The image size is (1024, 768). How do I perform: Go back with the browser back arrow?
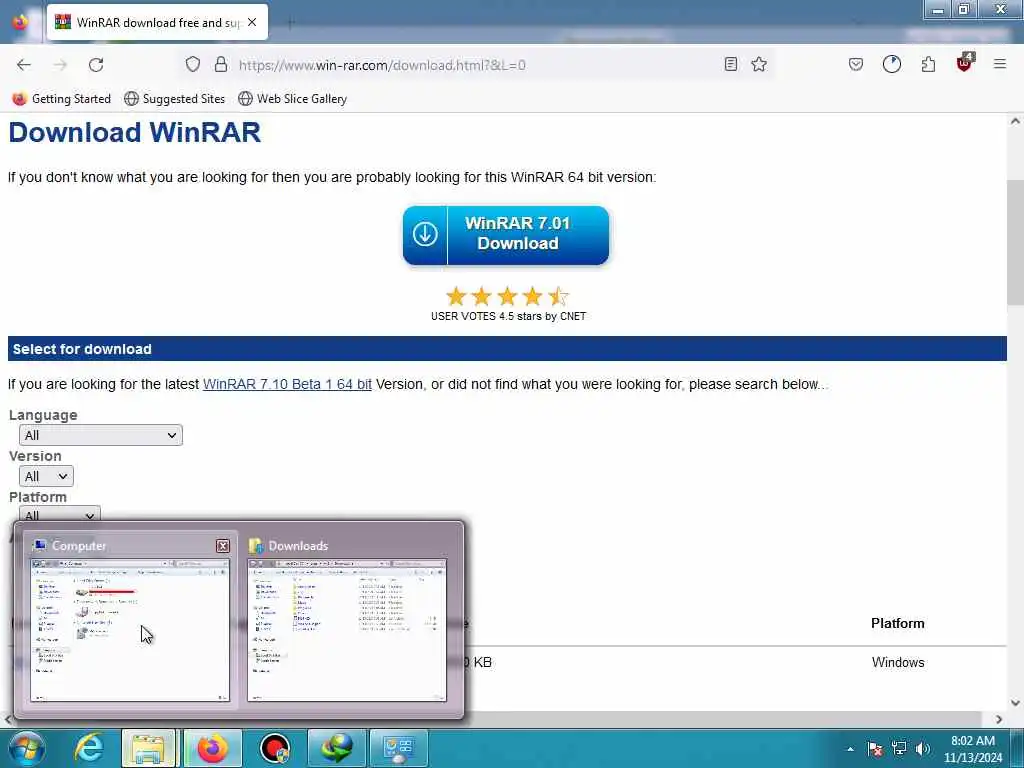[x=24, y=65]
